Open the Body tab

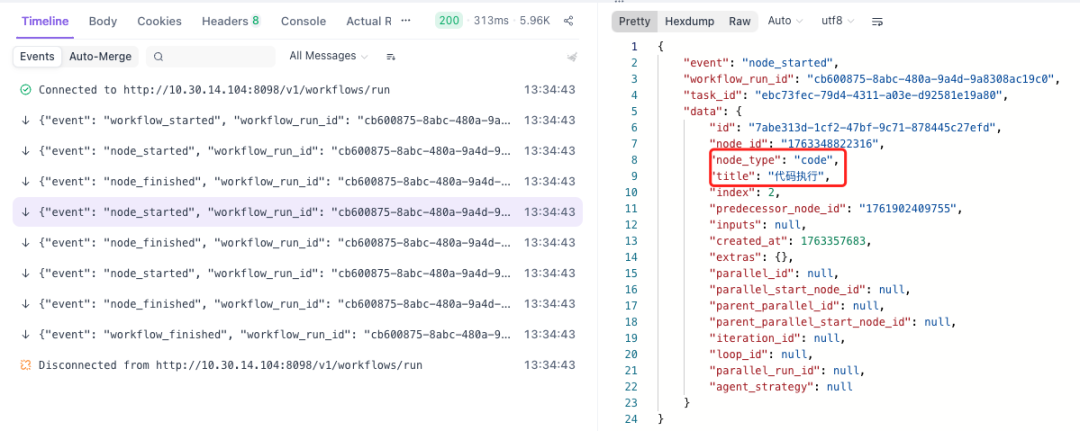pos(103,21)
